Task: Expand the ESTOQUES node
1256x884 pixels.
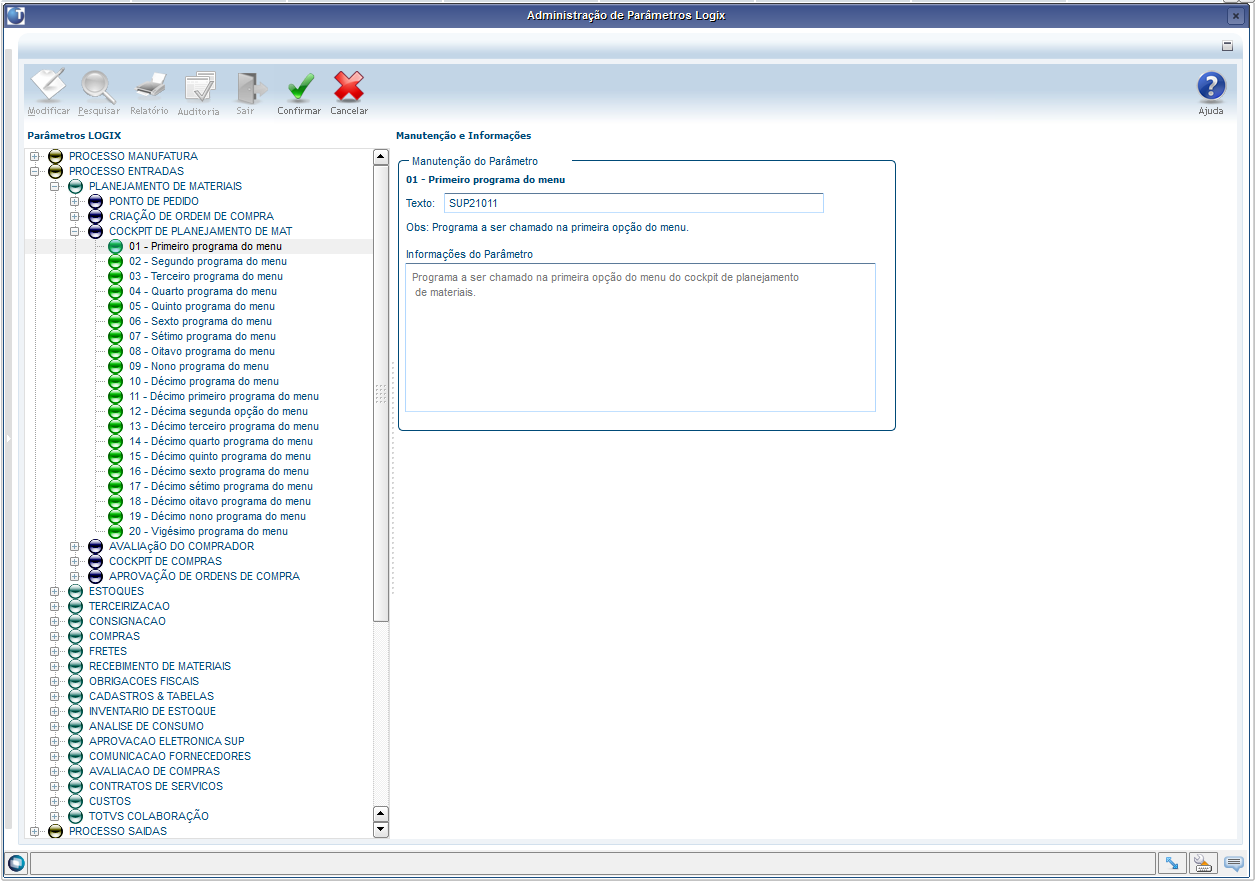Action: 55,592
